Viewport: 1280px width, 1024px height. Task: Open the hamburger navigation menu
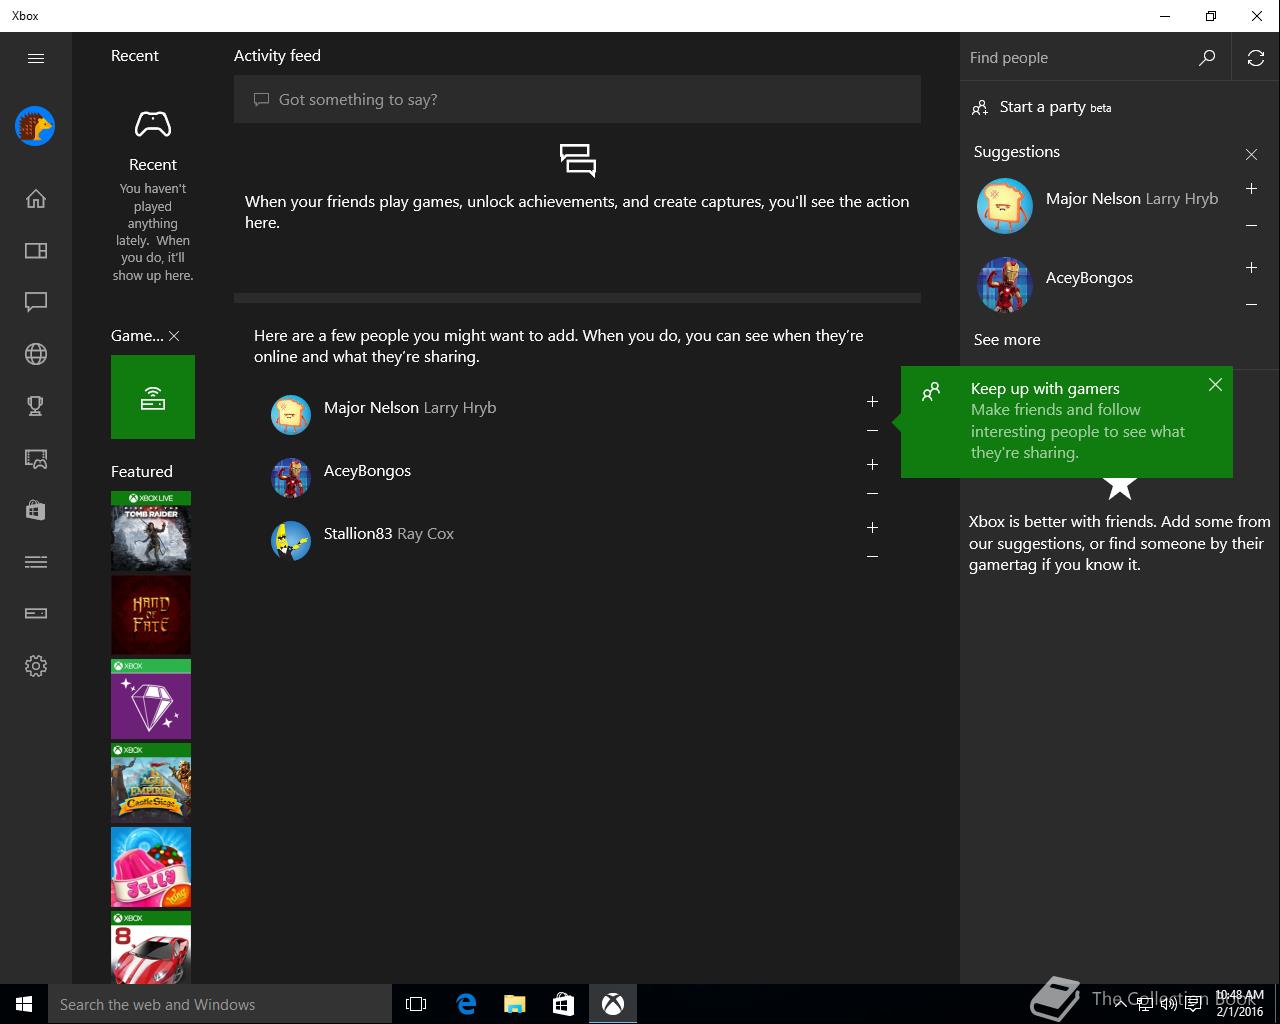(36, 58)
